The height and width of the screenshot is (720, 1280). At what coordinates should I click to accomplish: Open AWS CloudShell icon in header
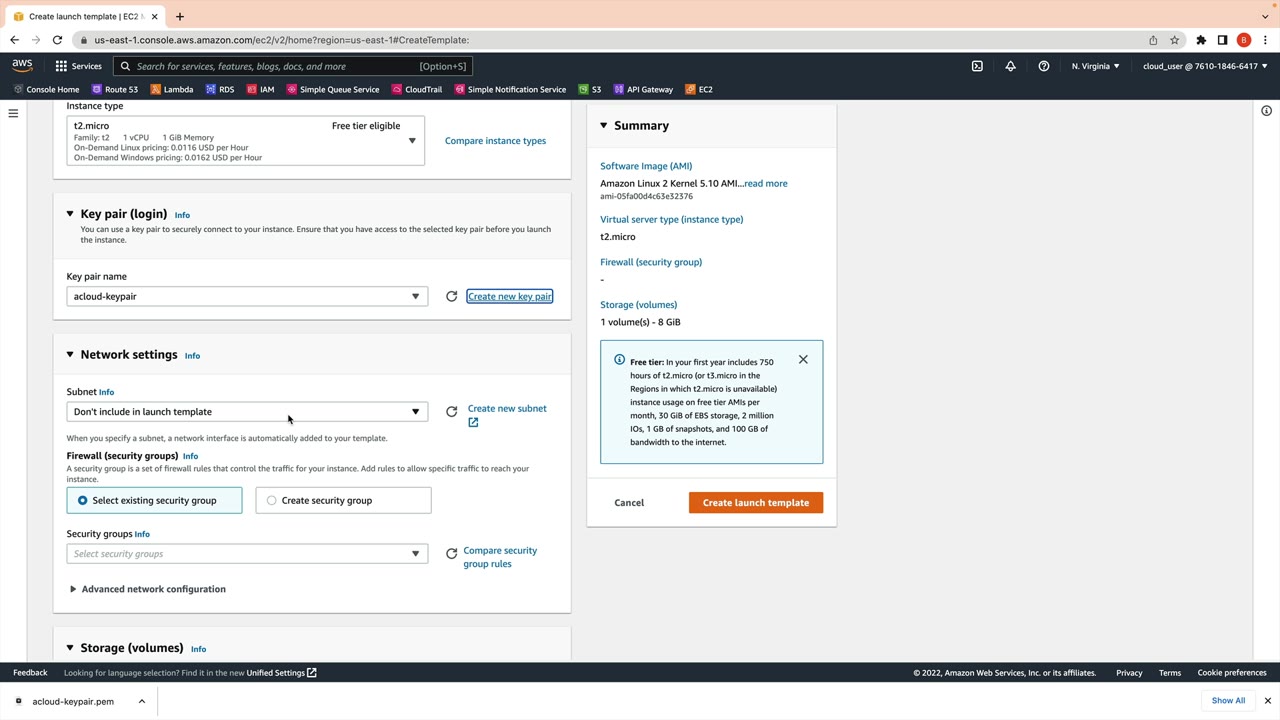coord(977,66)
